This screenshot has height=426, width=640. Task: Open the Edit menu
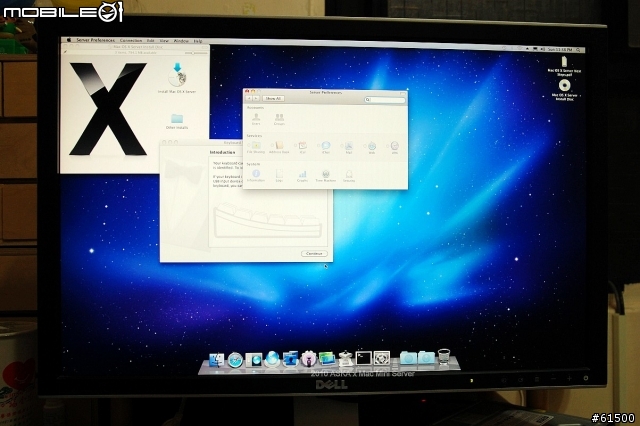(151, 40)
